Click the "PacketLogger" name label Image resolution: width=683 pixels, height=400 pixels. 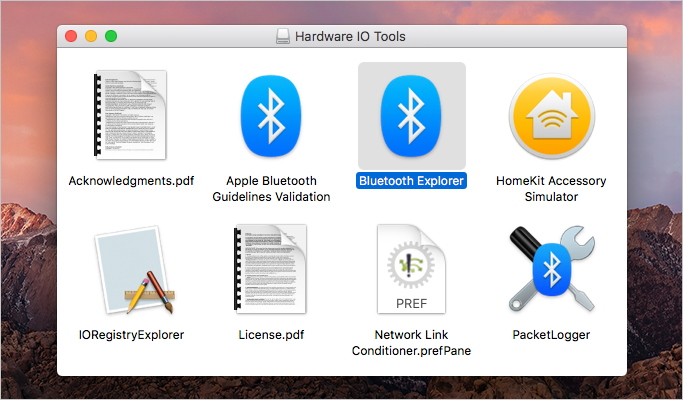(x=551, y=335)
